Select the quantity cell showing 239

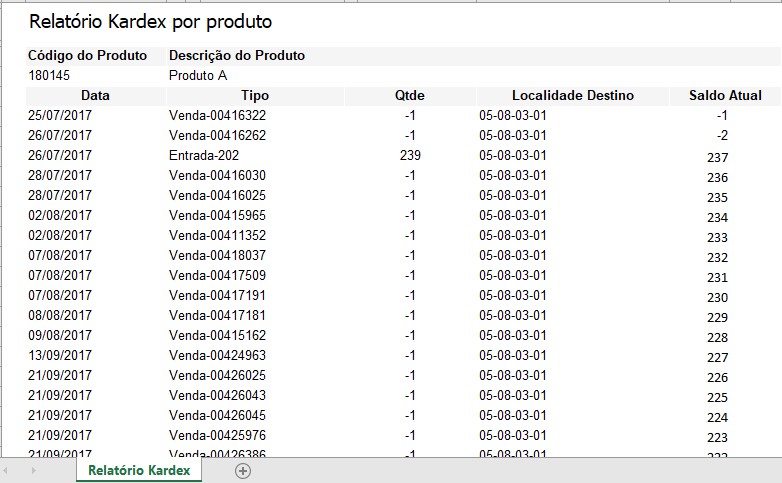[410, 156]
